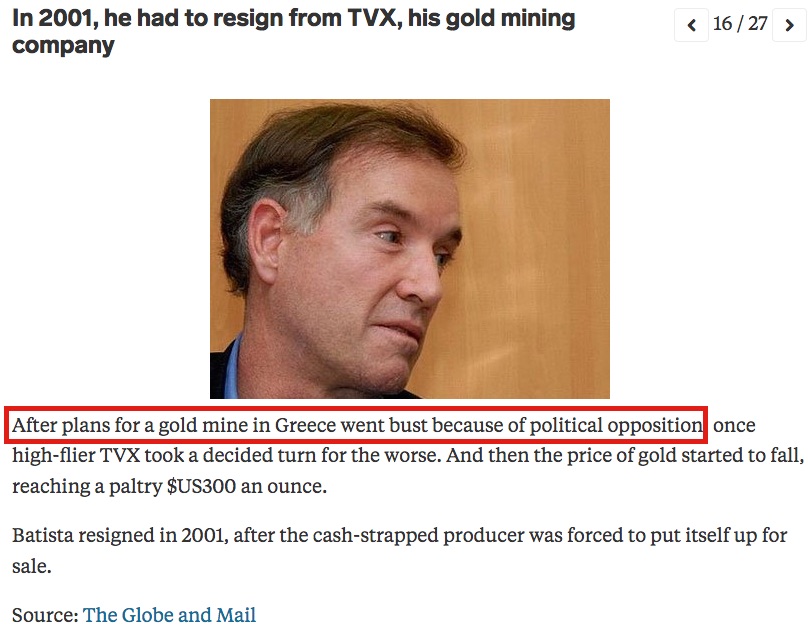Open The Globe and Mail source link

click(170, 615)
